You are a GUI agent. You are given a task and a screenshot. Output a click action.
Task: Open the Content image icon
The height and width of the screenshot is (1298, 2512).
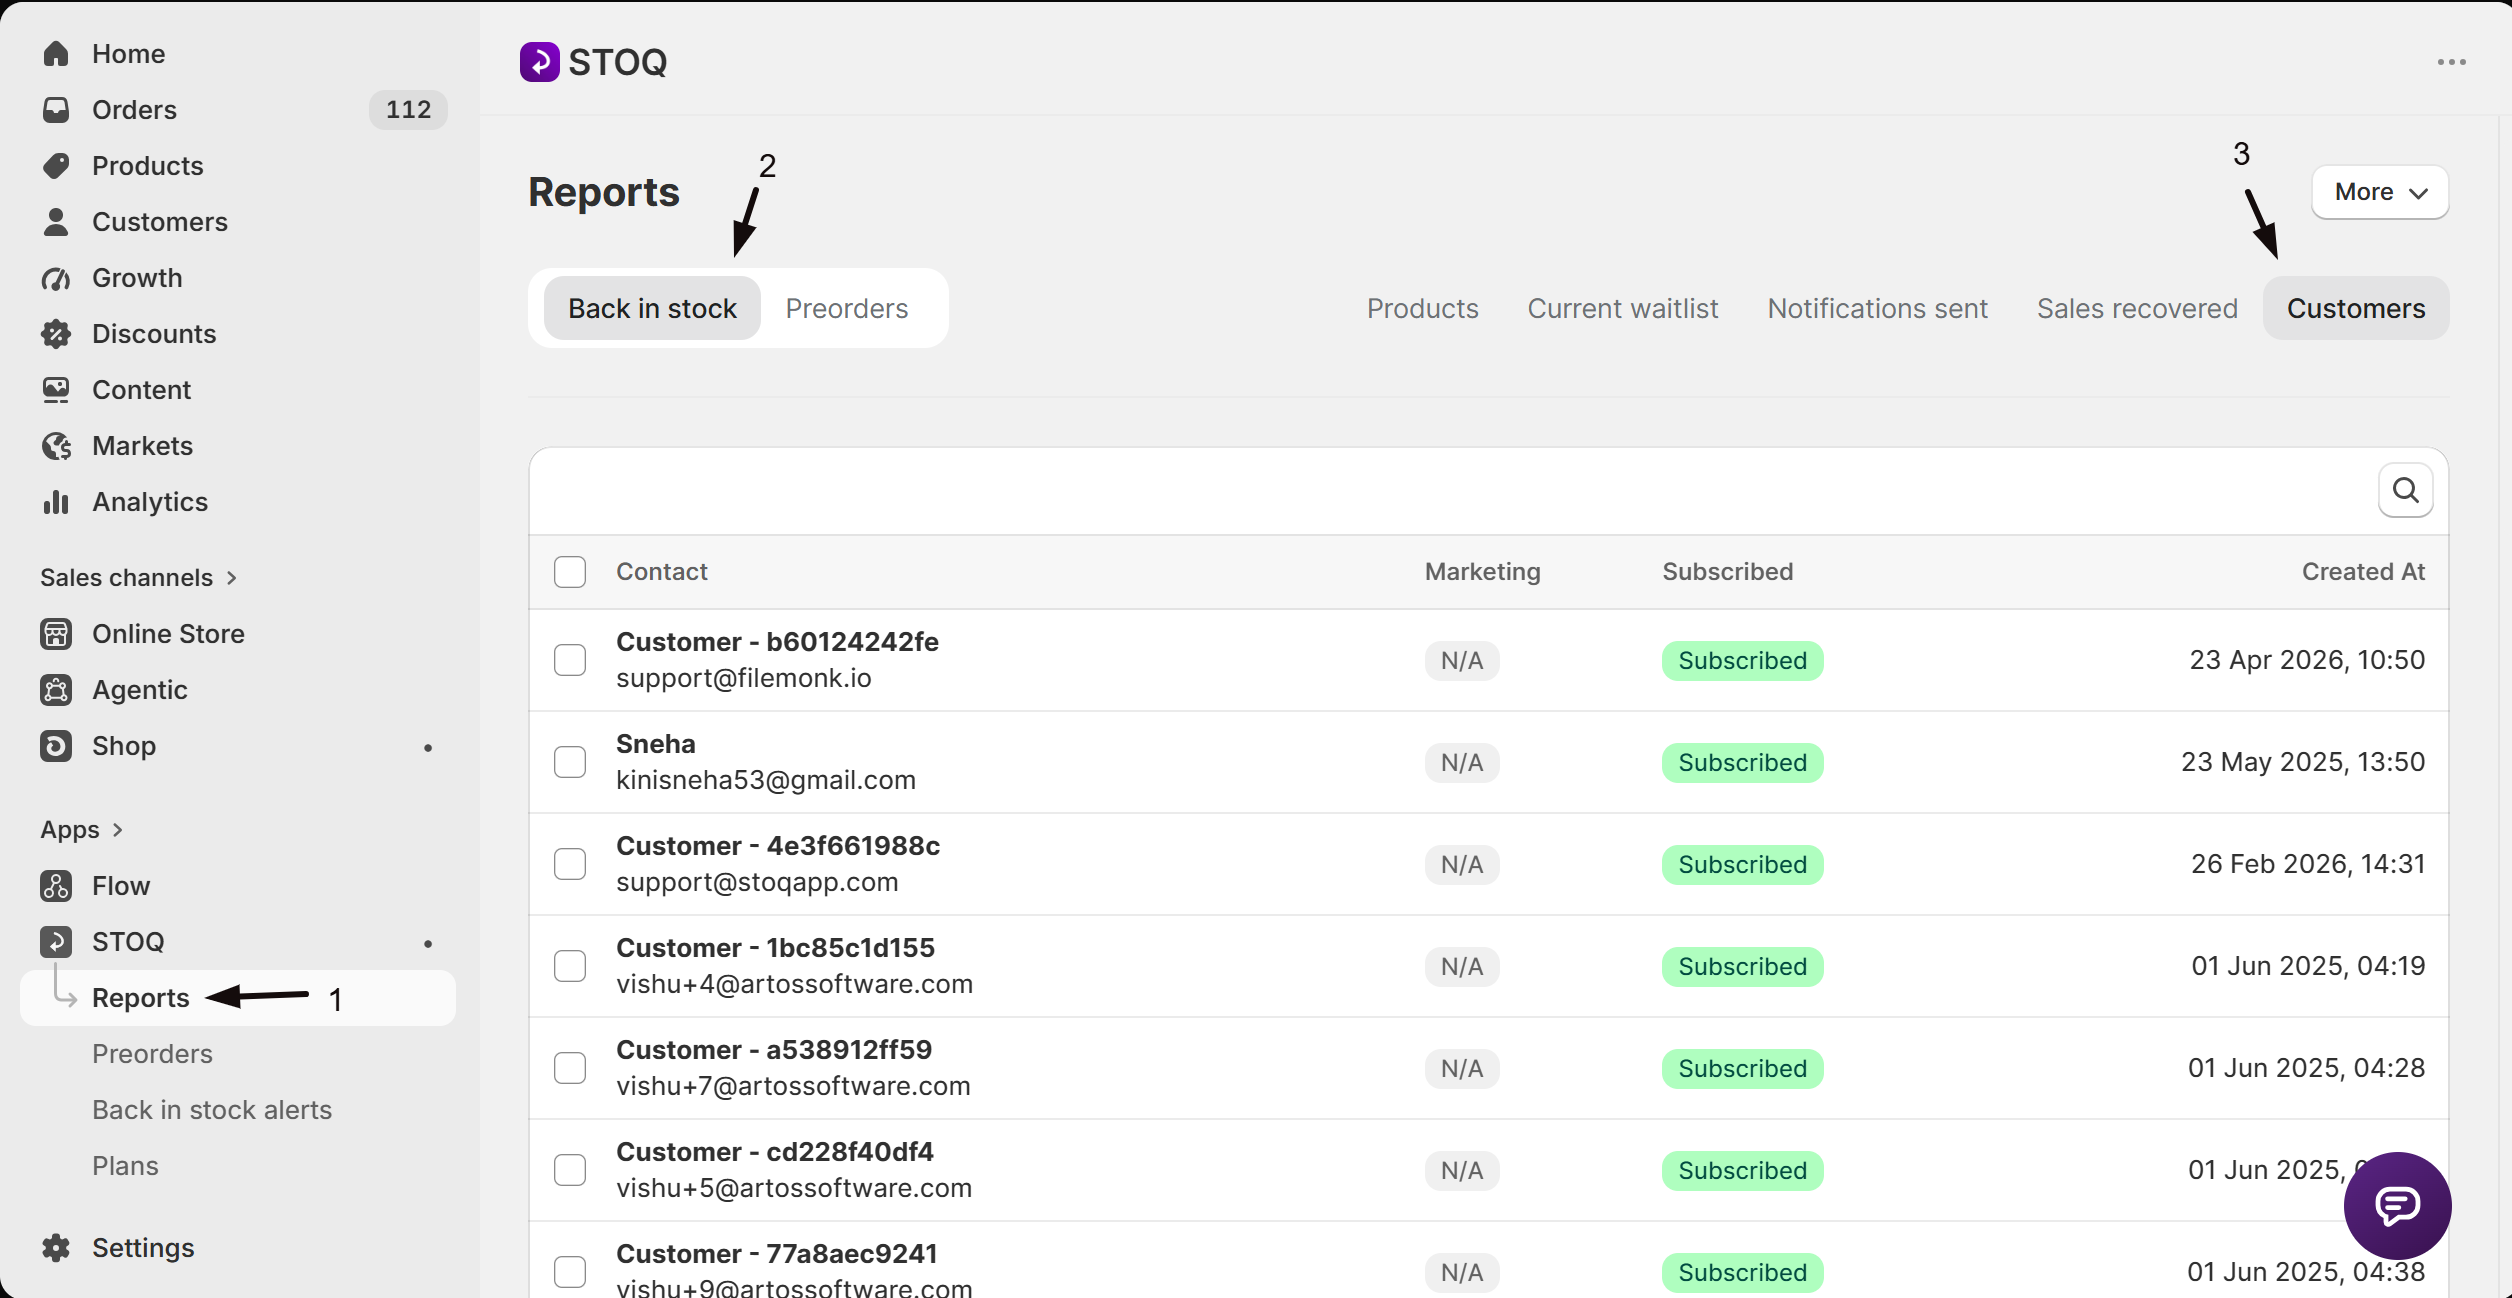click(56, 390)
